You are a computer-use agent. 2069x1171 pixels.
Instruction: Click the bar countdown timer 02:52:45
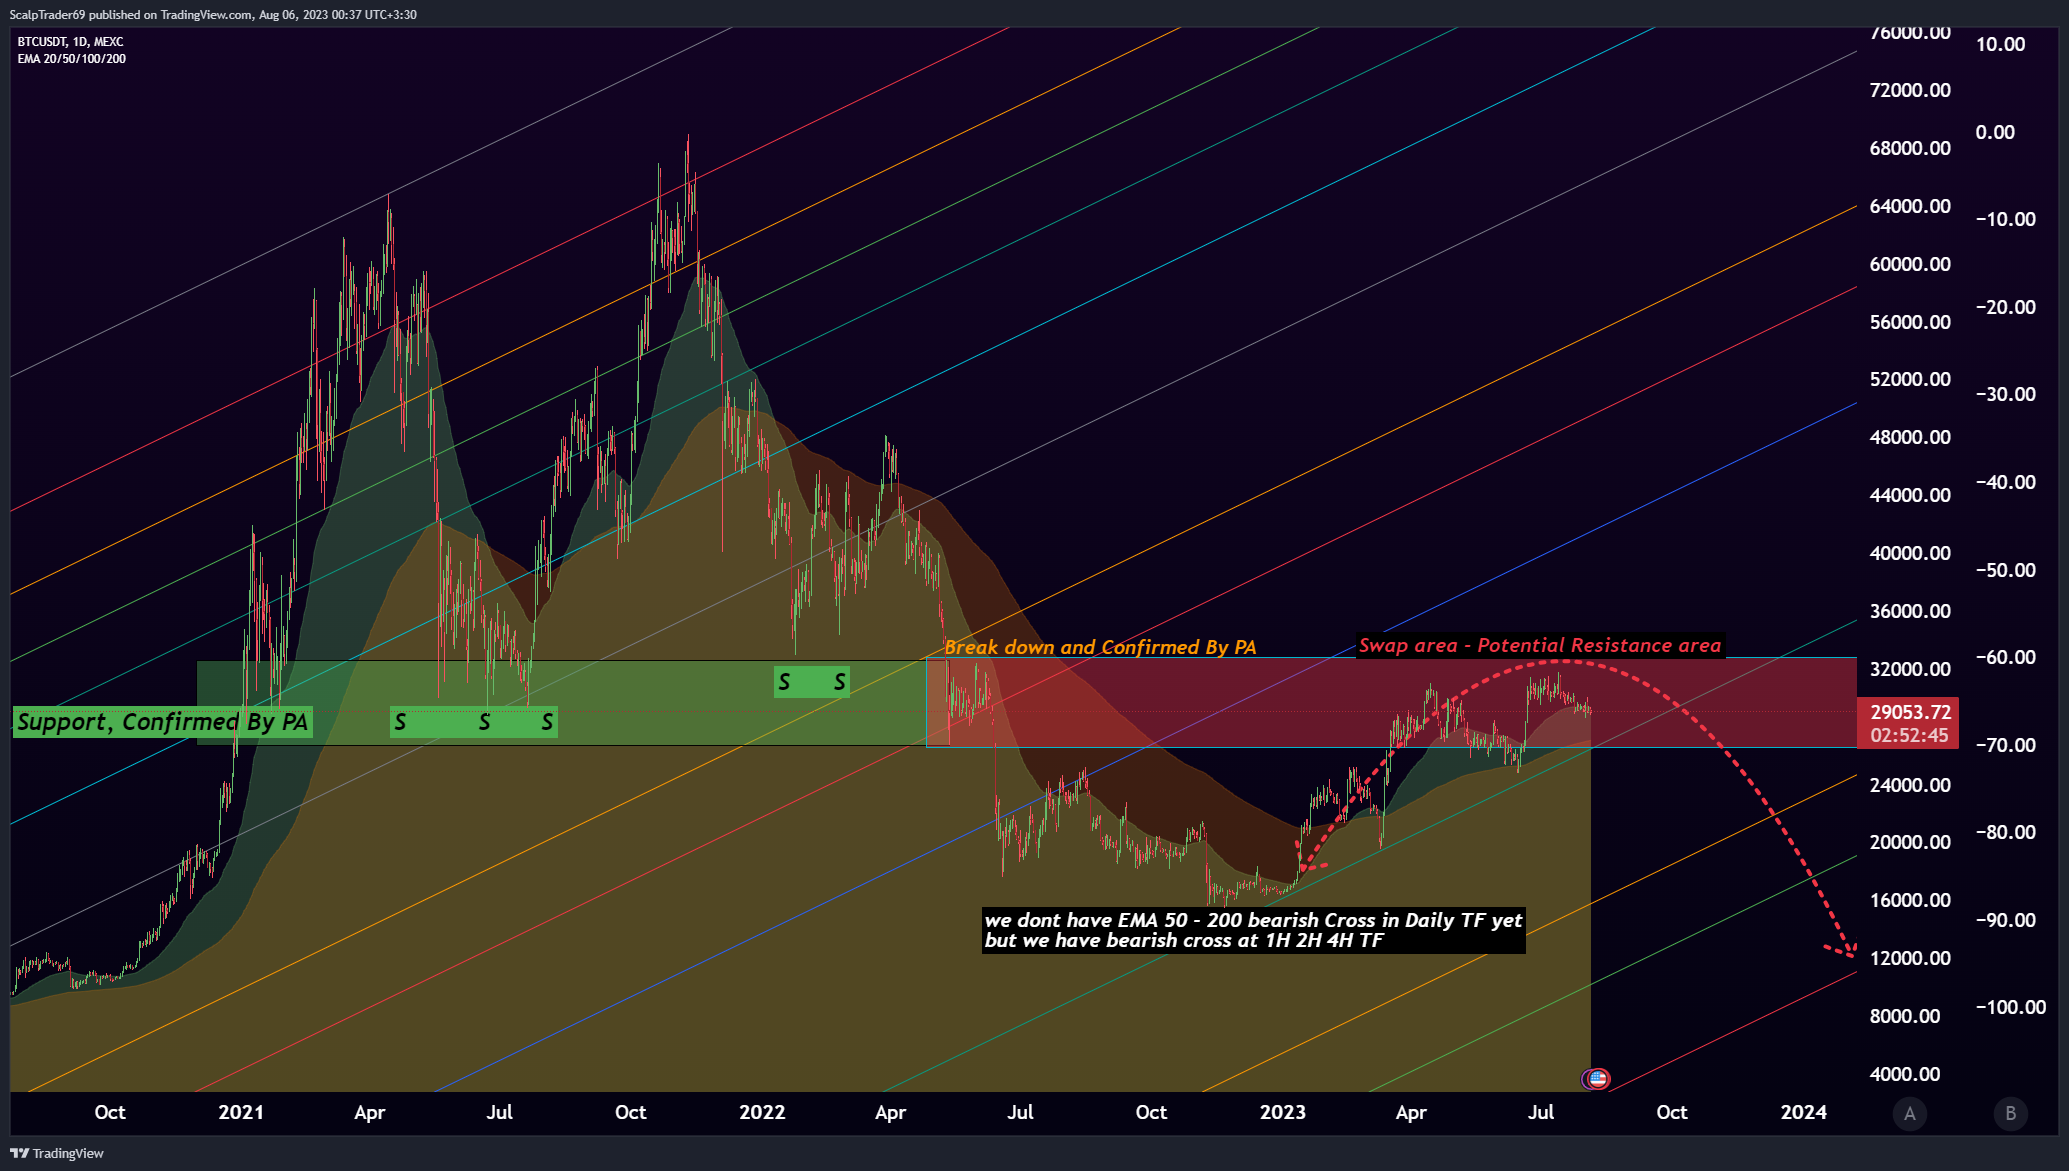(1910, 735)
